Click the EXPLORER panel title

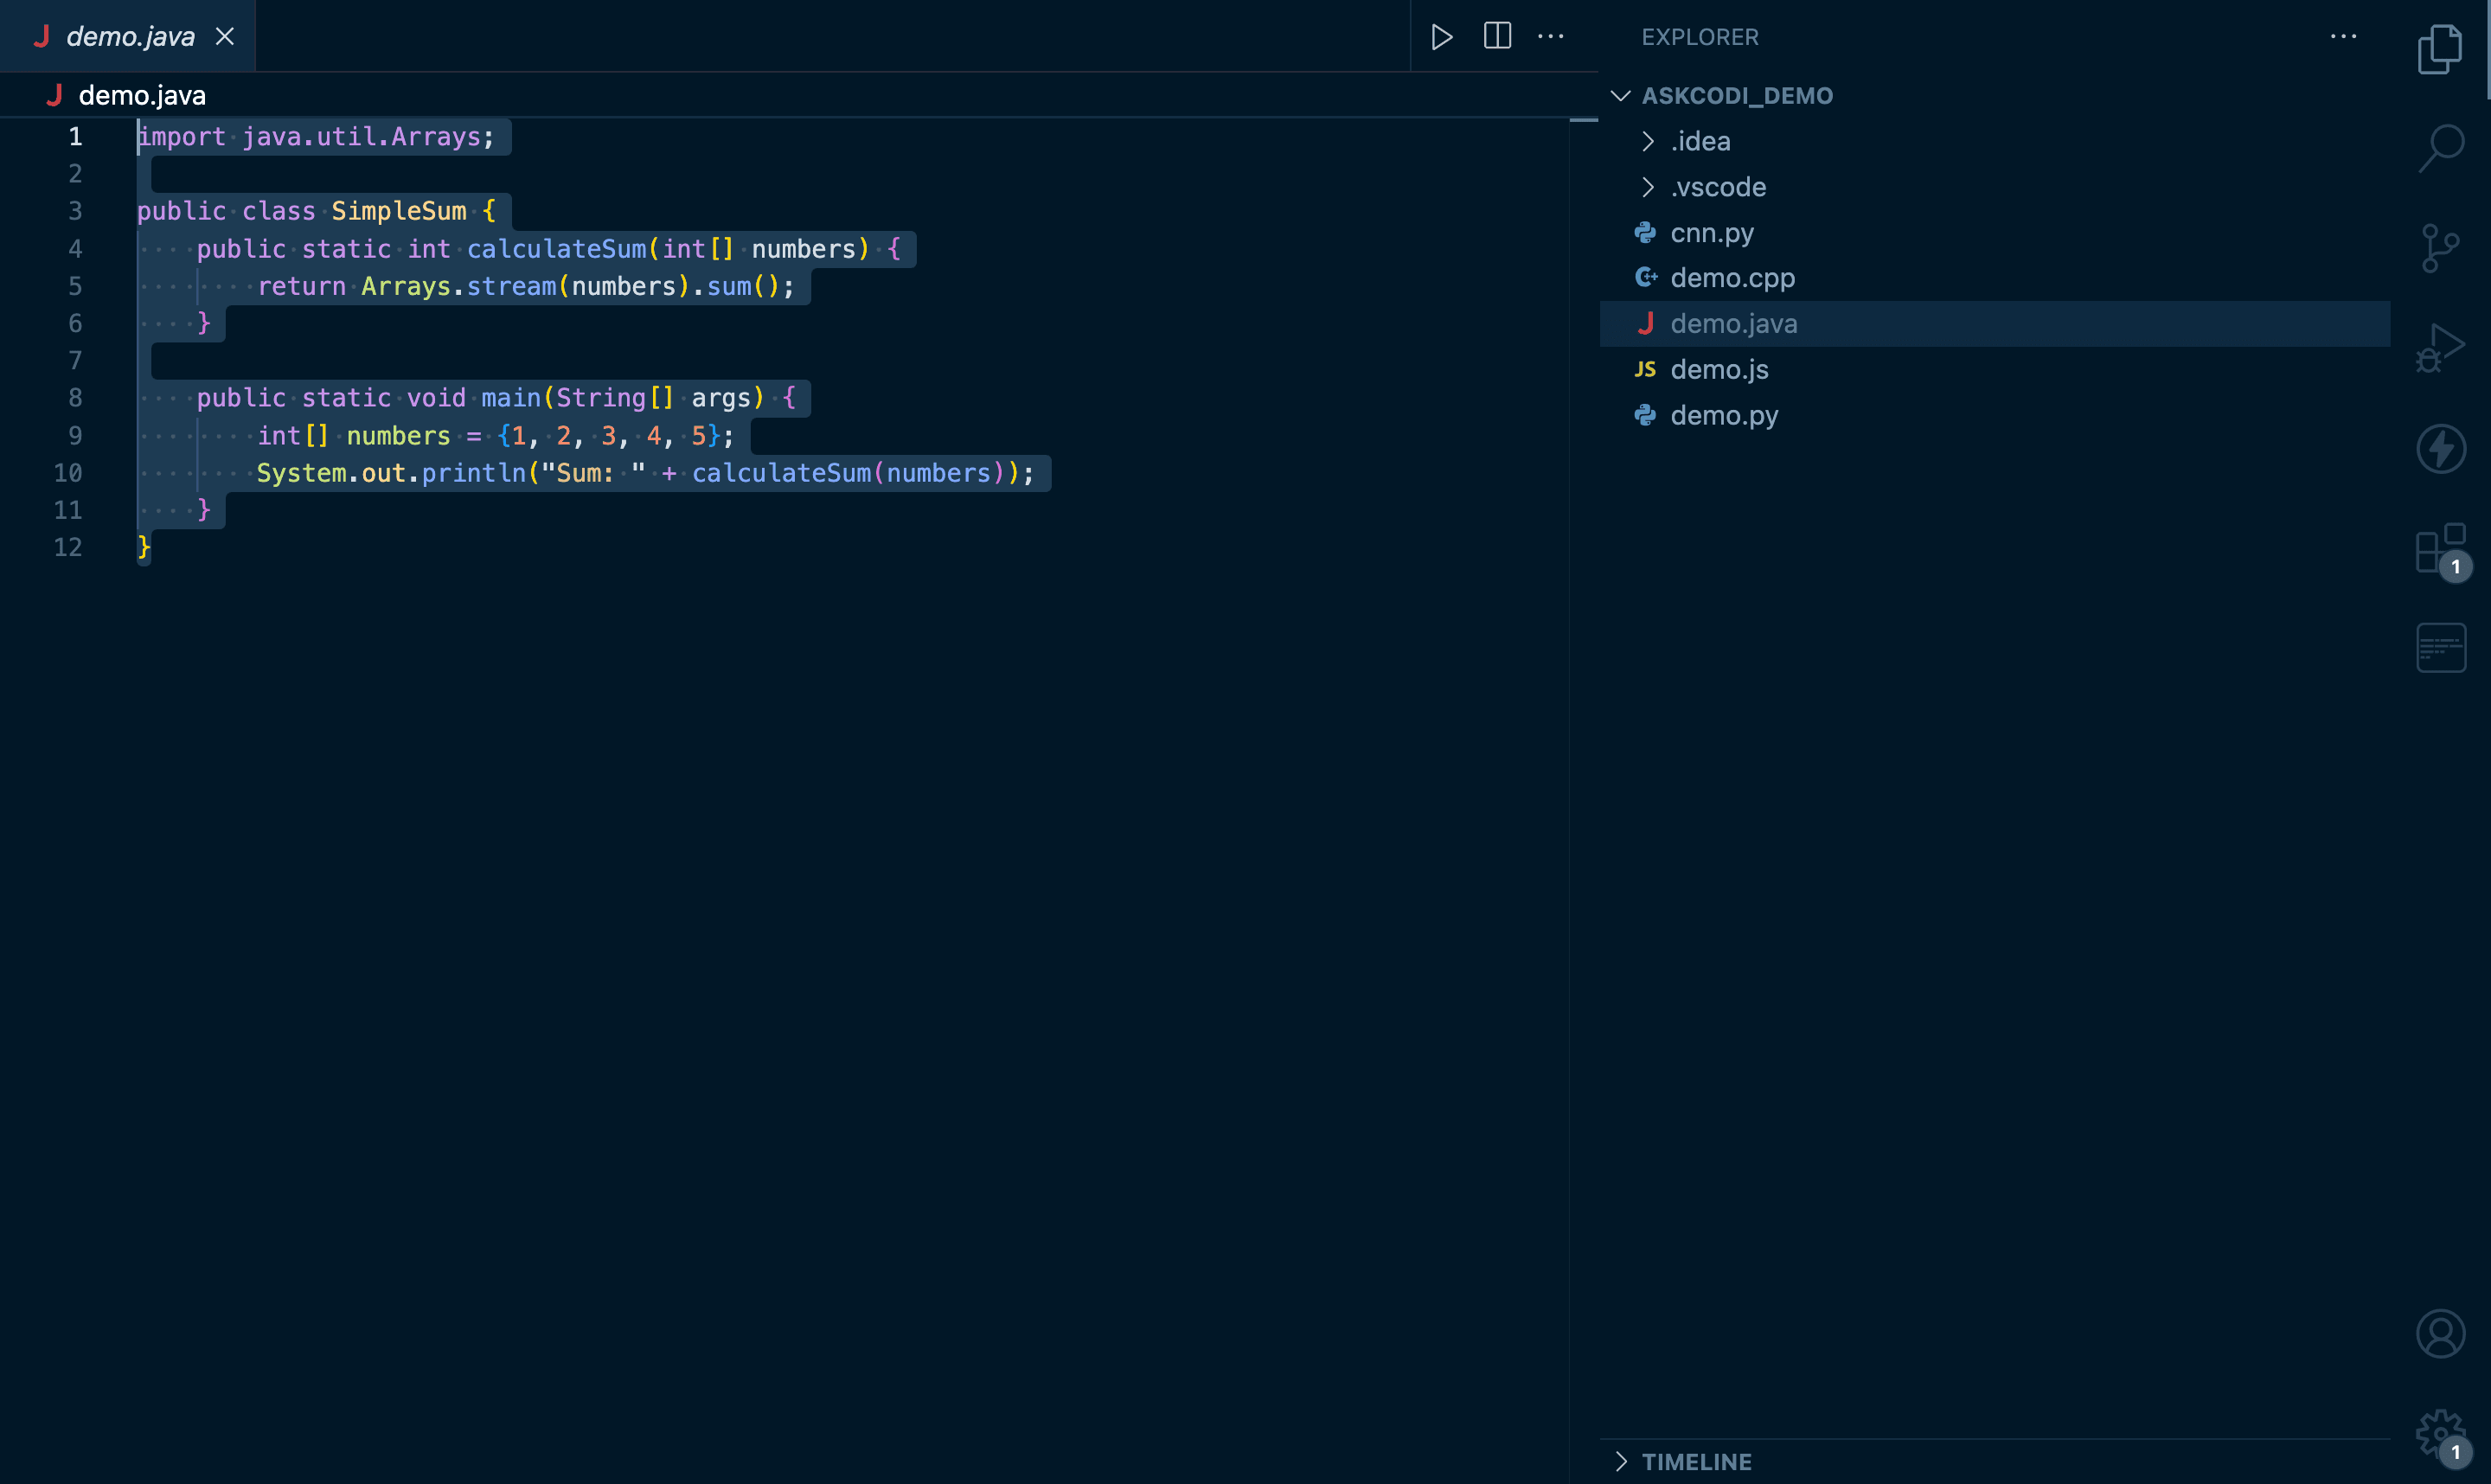click(1699, 37)
